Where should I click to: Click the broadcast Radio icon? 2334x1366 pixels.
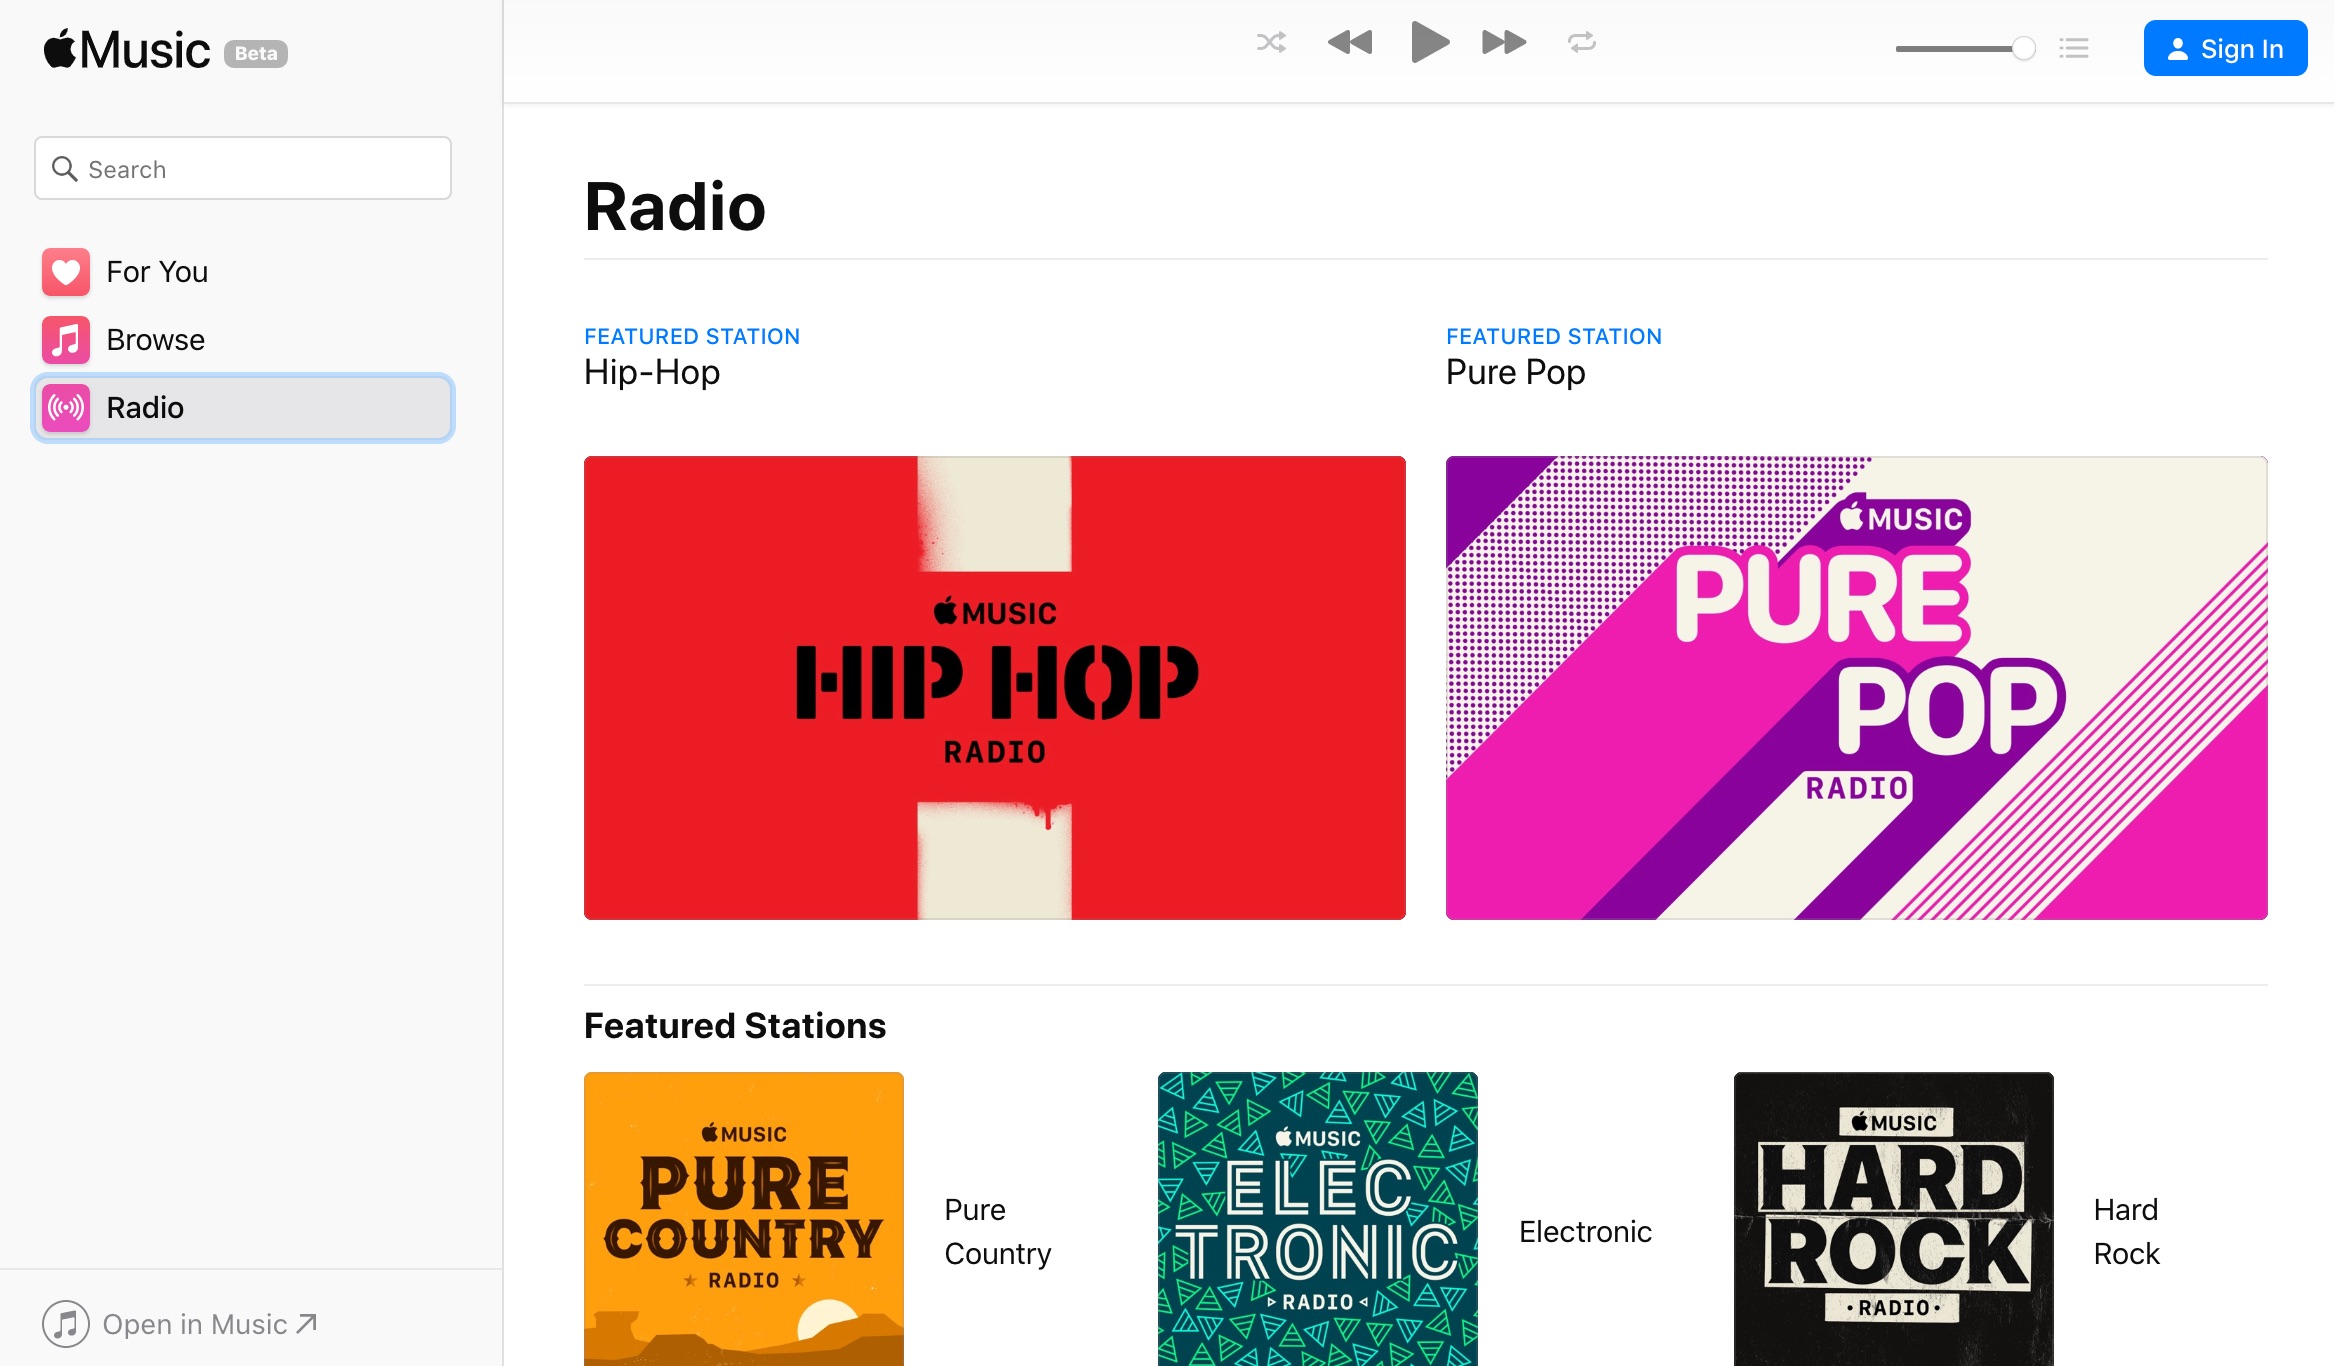(66, 408)
